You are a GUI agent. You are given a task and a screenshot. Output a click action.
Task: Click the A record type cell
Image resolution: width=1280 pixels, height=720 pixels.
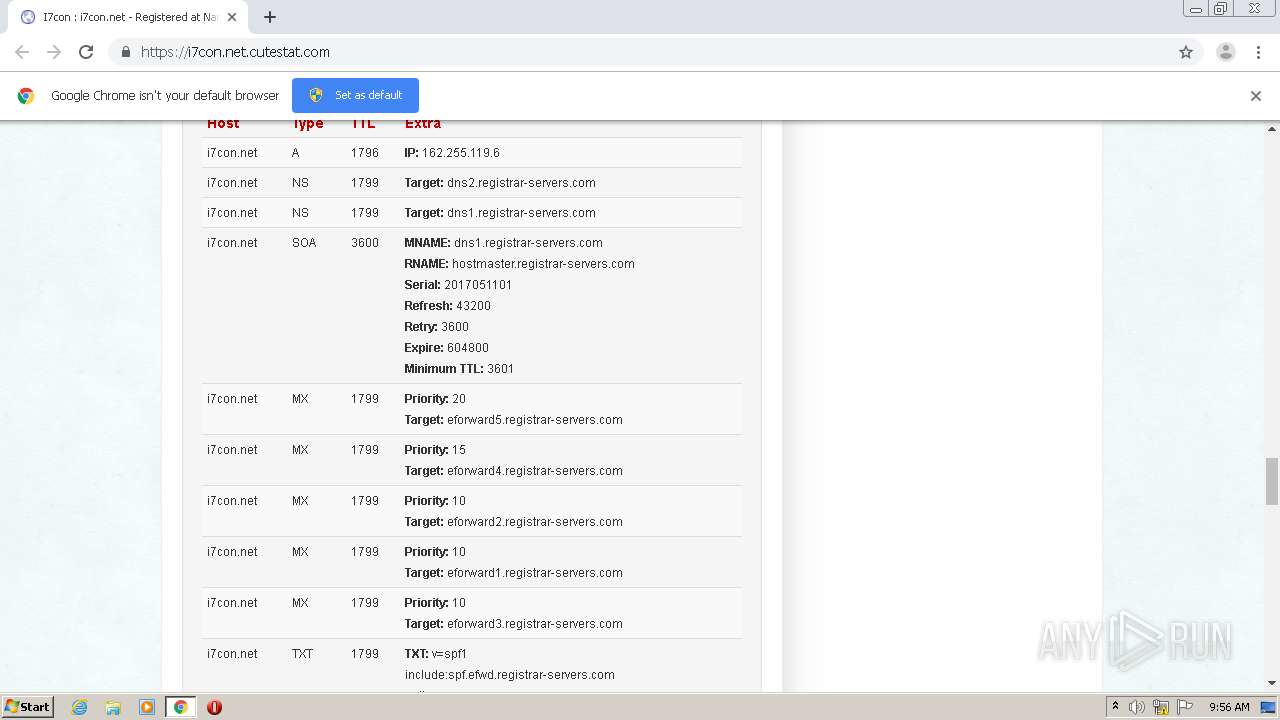296,153
